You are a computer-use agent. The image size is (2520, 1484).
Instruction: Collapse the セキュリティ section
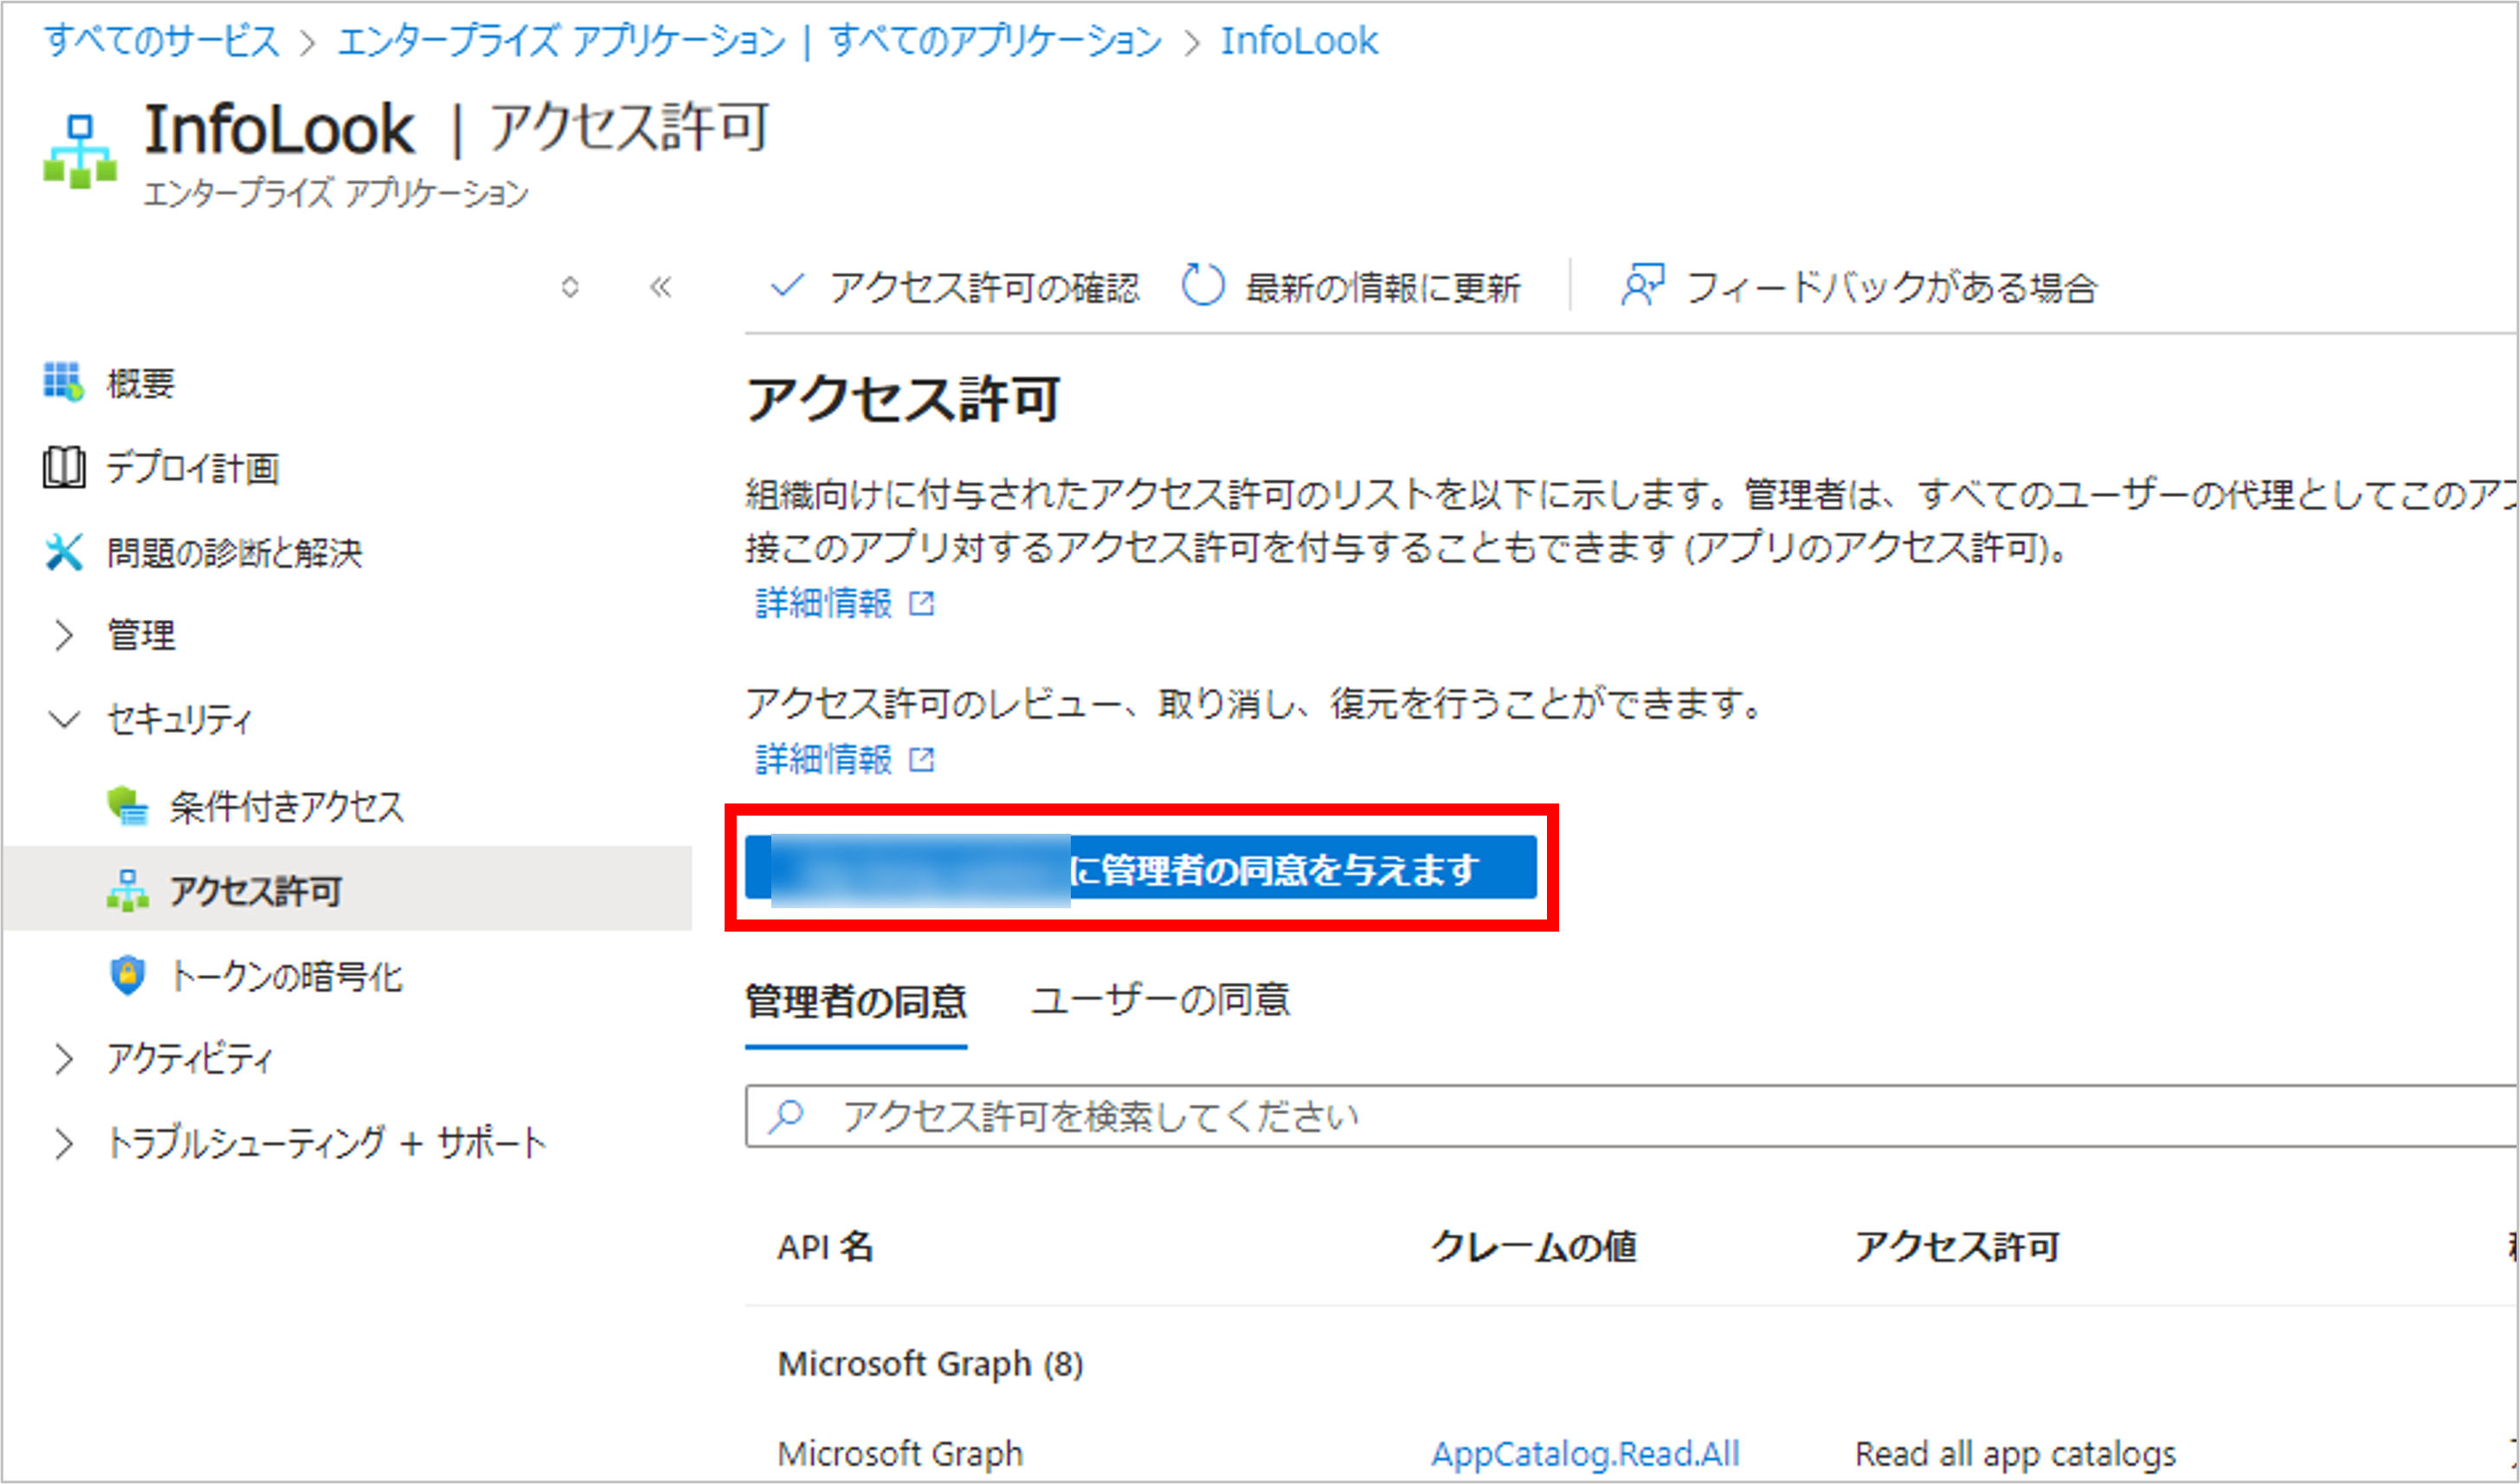point(64,719)
